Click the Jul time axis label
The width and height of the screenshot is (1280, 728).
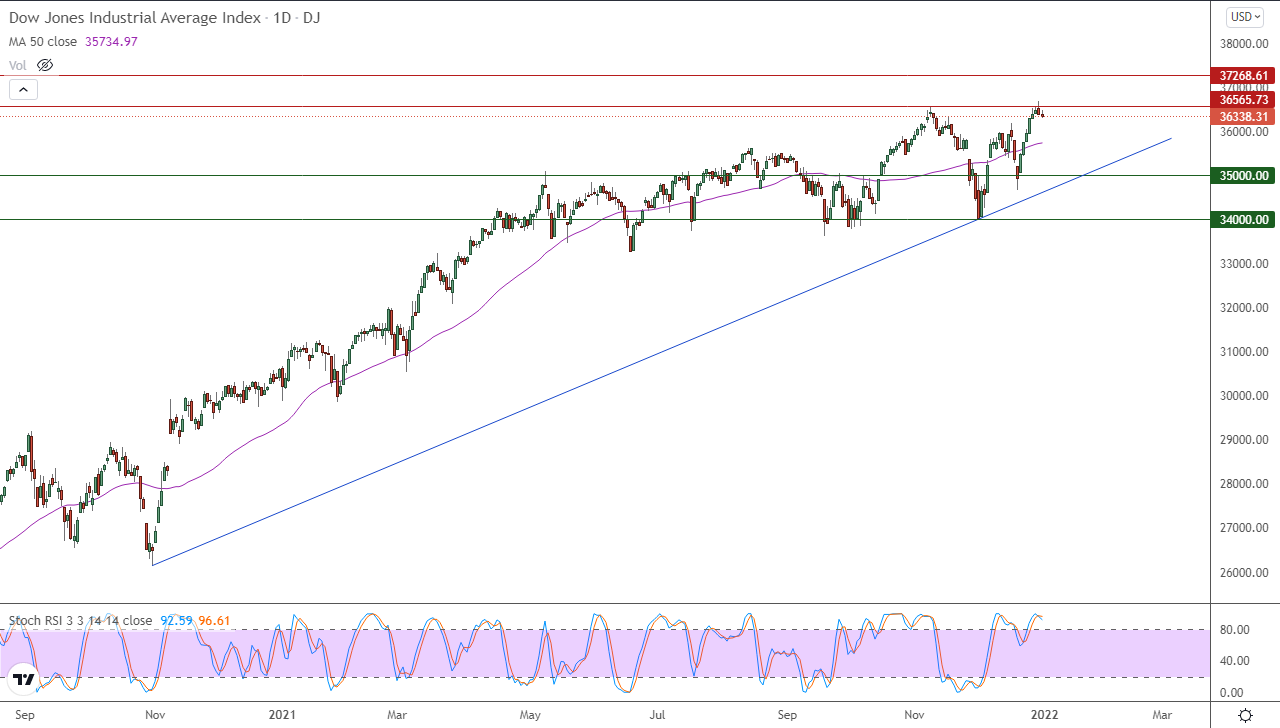coord(658,715)
